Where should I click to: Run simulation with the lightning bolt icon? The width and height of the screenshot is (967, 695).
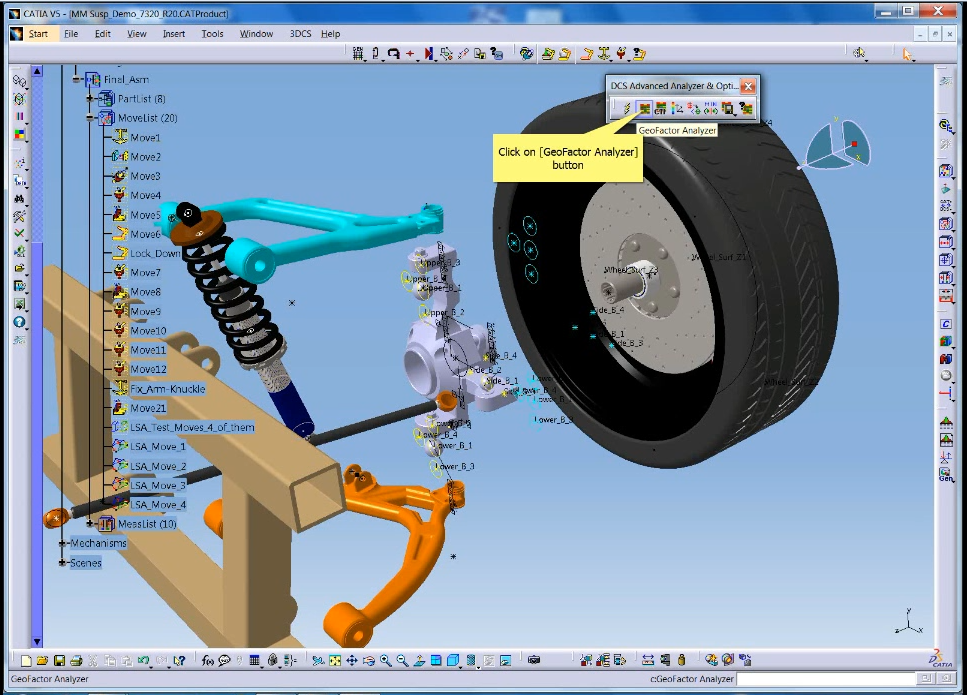[x=626, y=108]
